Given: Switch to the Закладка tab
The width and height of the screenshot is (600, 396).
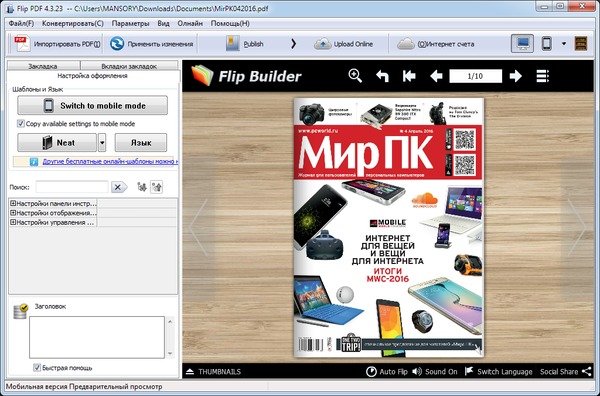Looking at the screenshot, I should 43,66.
